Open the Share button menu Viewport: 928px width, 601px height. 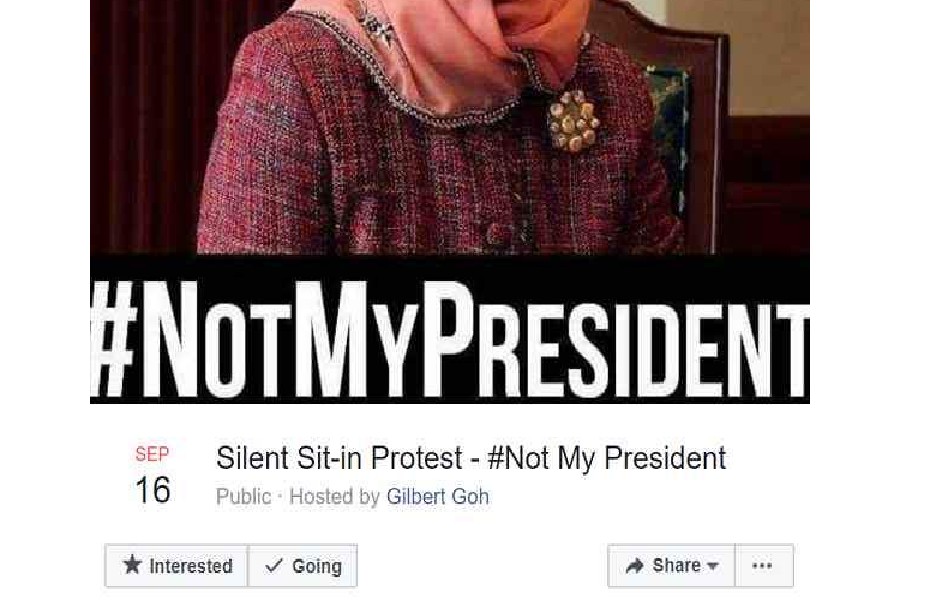[x=671, y=566]
